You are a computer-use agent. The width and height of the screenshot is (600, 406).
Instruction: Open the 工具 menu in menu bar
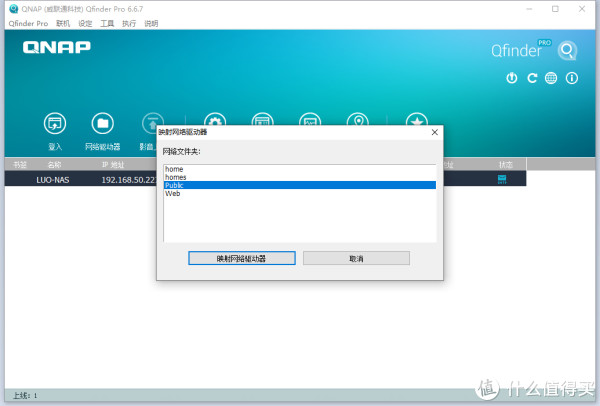107,23
